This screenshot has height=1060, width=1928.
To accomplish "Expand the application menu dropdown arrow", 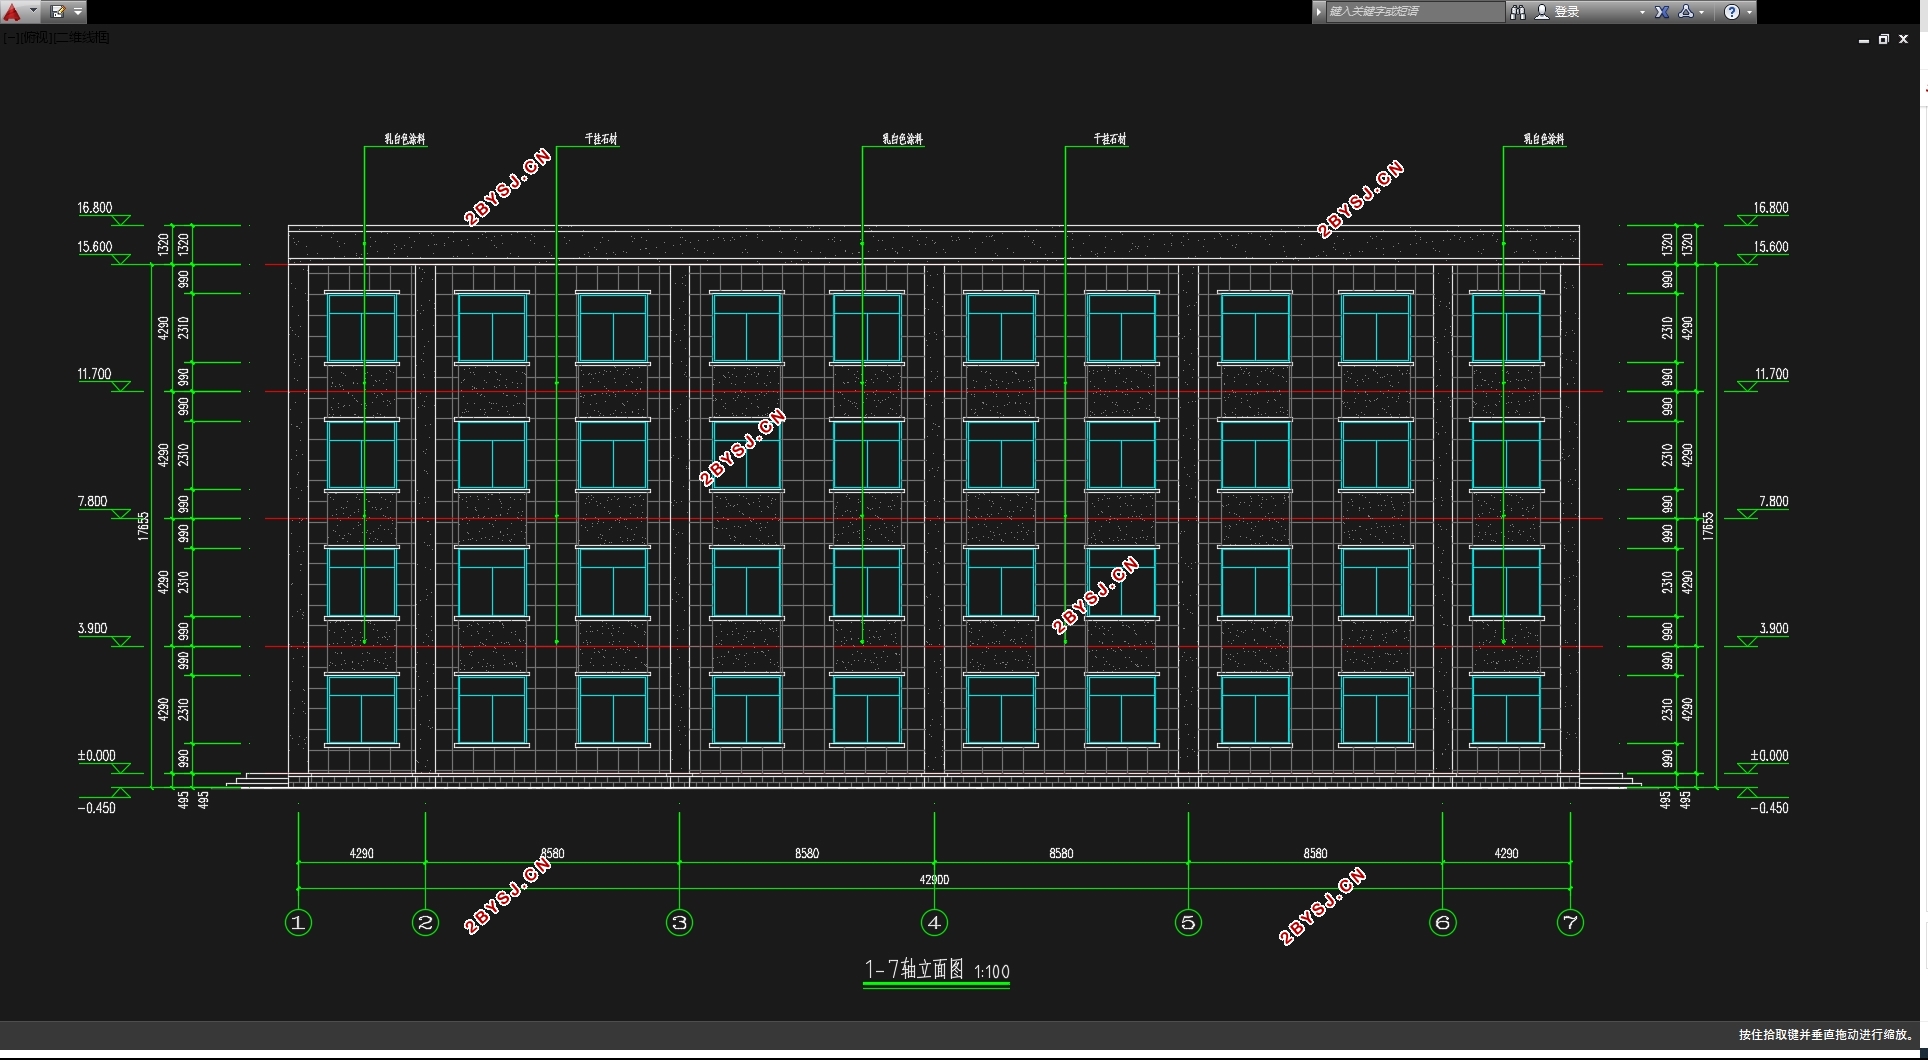I will tap(33, 12).
